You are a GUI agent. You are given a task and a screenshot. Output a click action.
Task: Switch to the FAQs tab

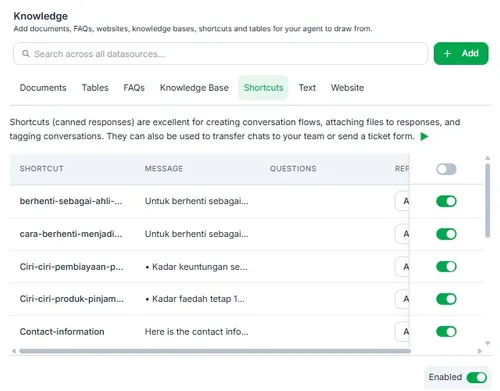134,88
